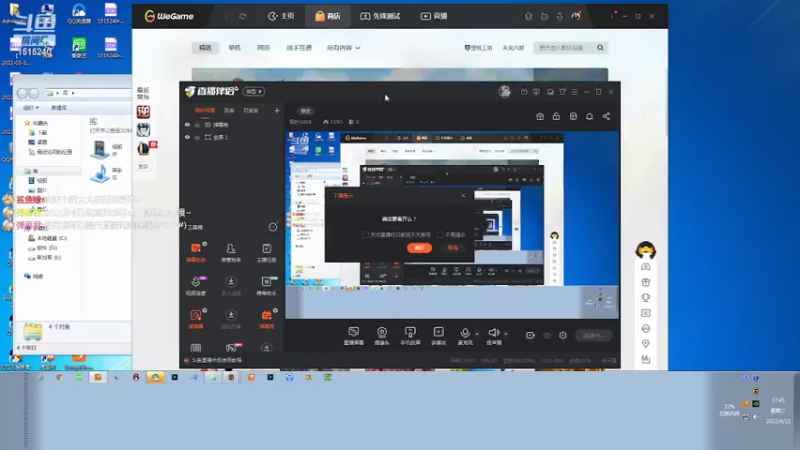Click the mascot avatar on the right floating bar

click(x=645, y=249)
